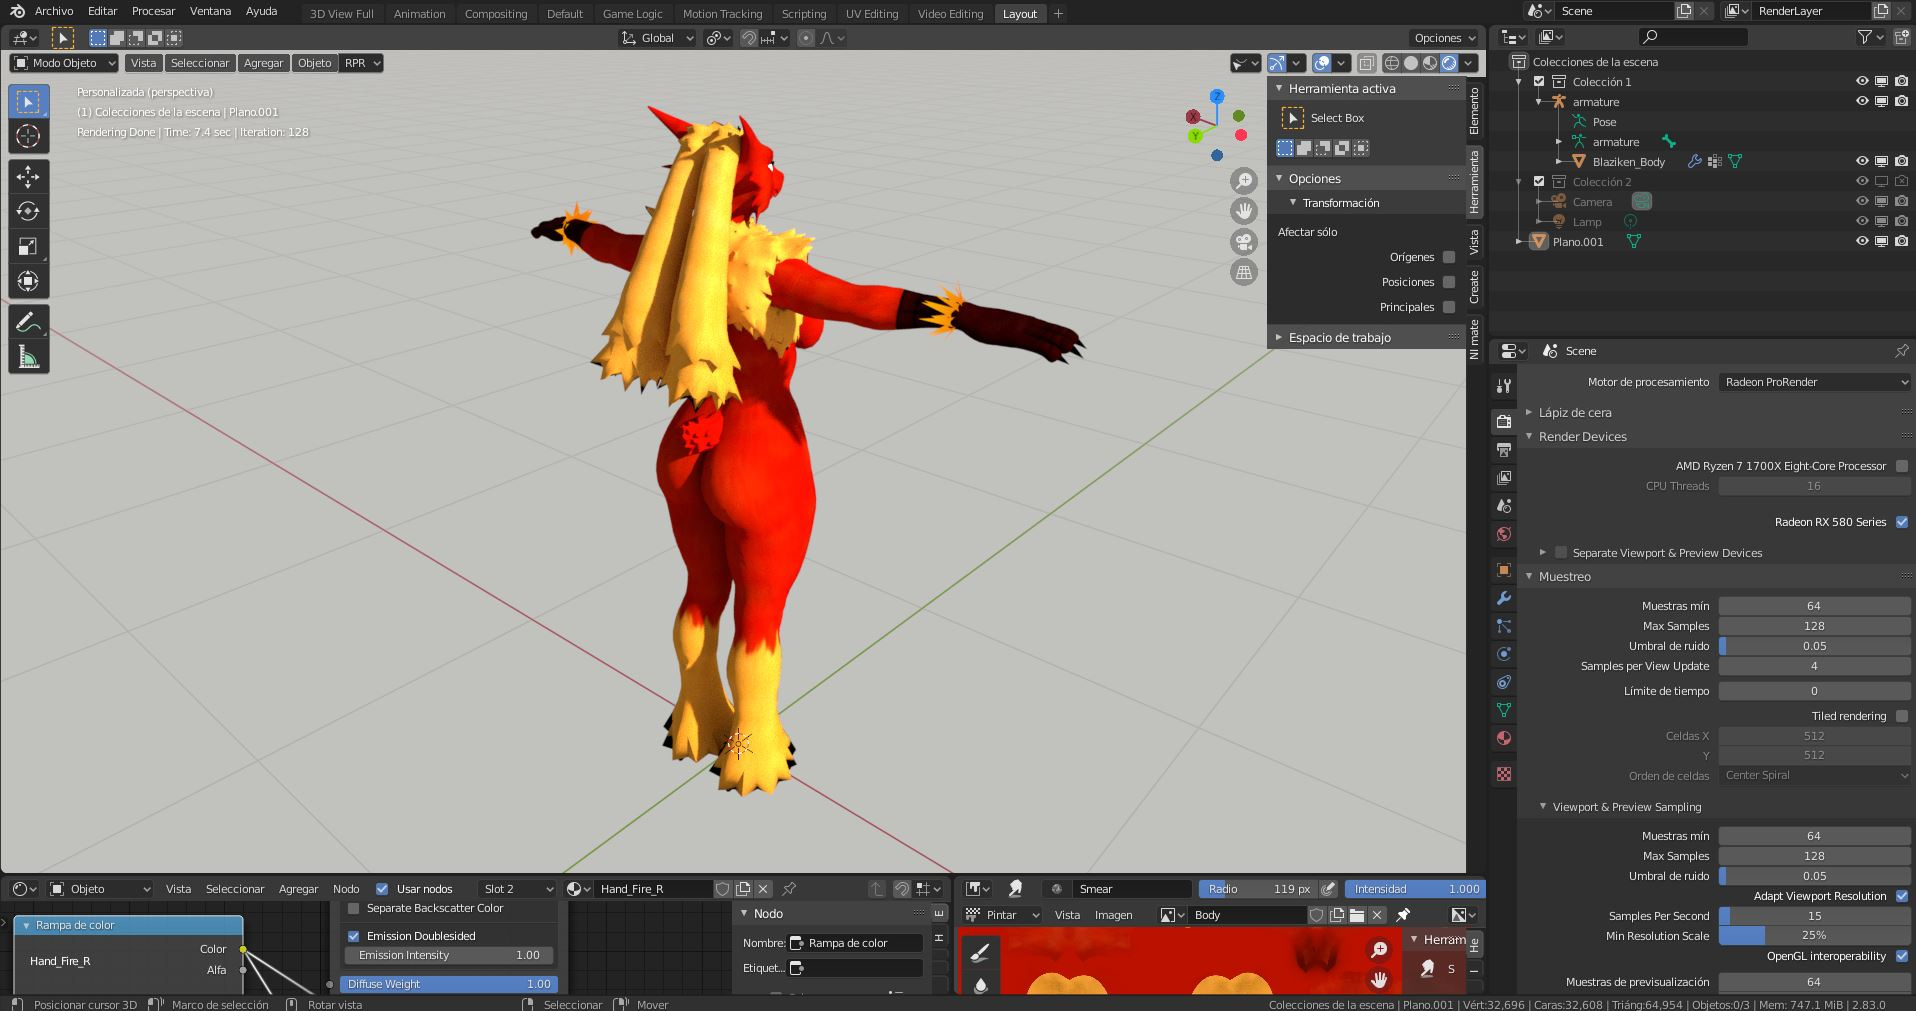Viewport: 1916px width, 1011px height.
Task: Switch perspective/orthographic grid icon
Action: coord(1244,272)
